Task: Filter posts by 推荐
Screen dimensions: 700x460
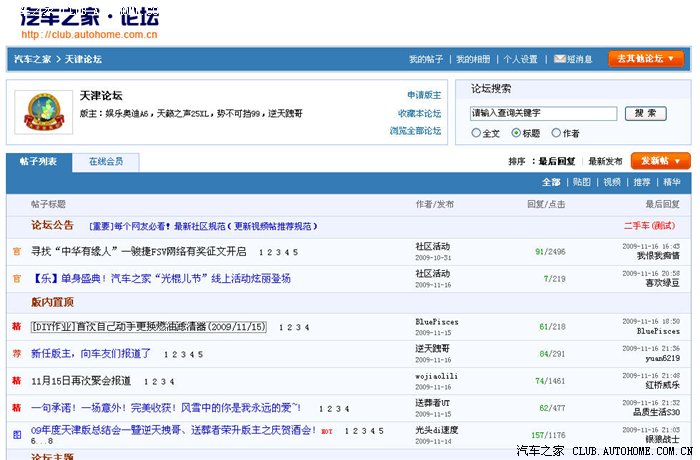Action: 642,182
